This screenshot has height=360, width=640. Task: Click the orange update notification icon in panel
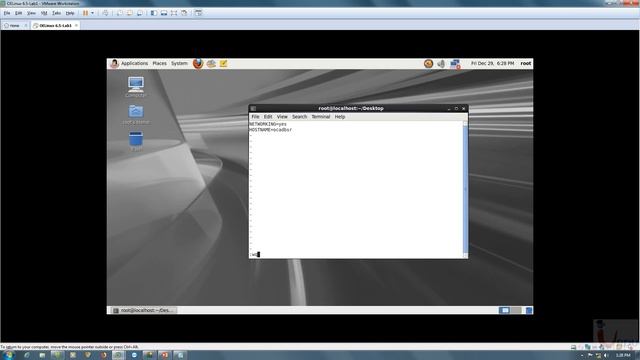[428, 64]
